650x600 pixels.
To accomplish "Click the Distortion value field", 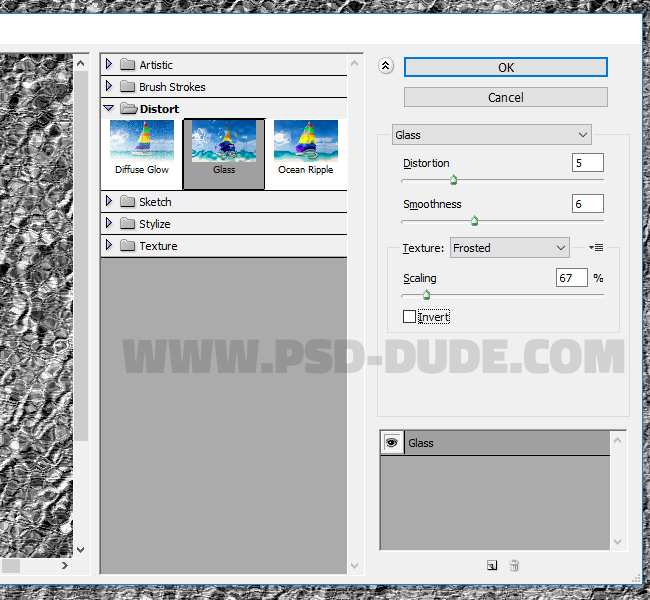I will click(587, 163).
